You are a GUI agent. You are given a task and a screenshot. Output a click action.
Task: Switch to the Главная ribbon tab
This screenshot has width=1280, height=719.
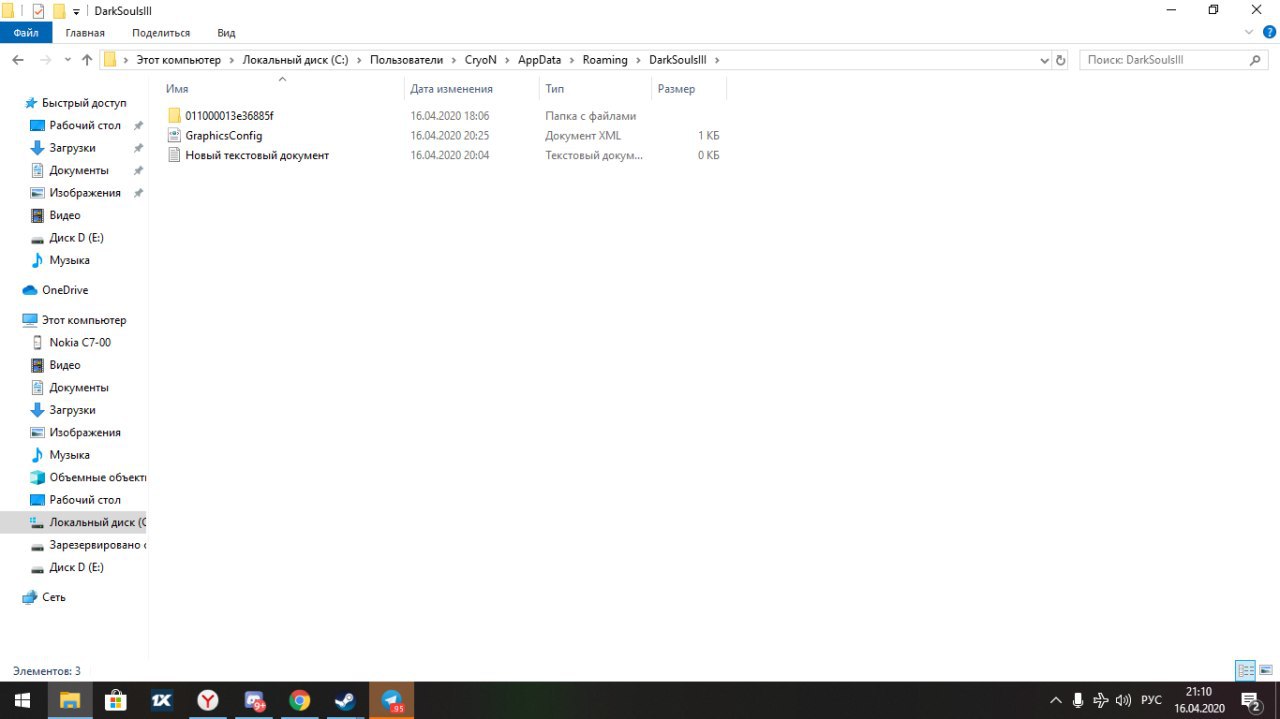(85, 33)
